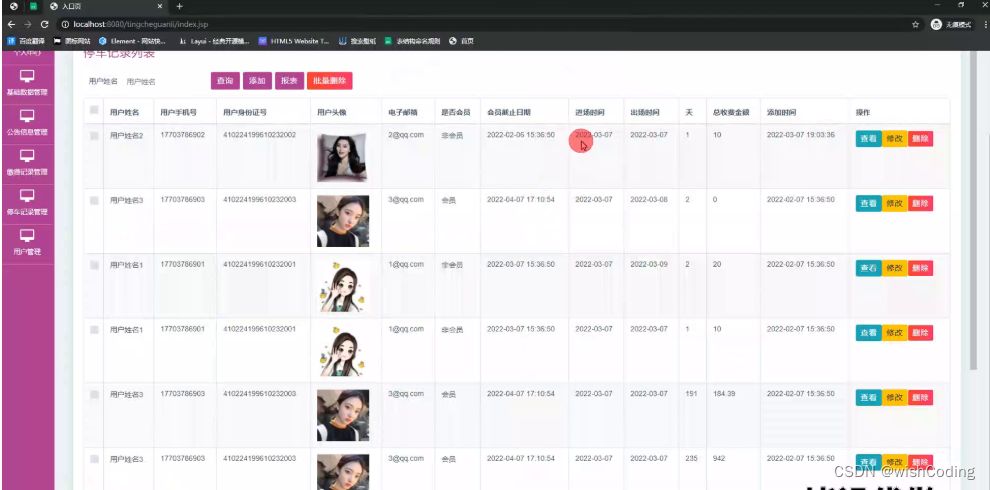Image resolution: width=990 pixels, height=490 pixels.
Task: Go back with browser back arrow
Action: pos(11,25)
